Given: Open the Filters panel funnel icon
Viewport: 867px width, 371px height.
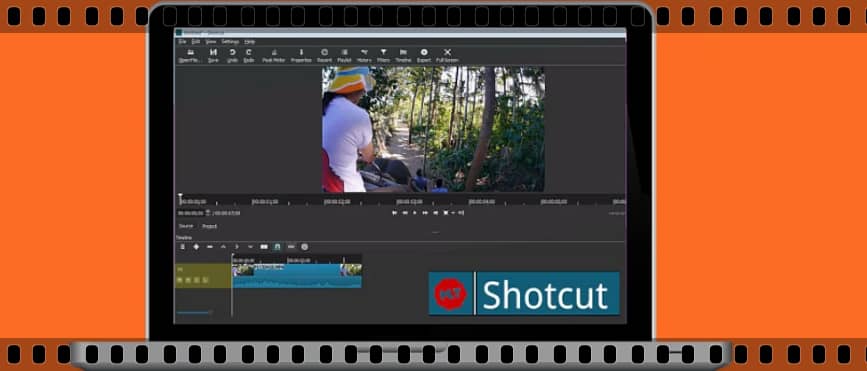Looking at the screenshot, I should [x=383, y=55].
